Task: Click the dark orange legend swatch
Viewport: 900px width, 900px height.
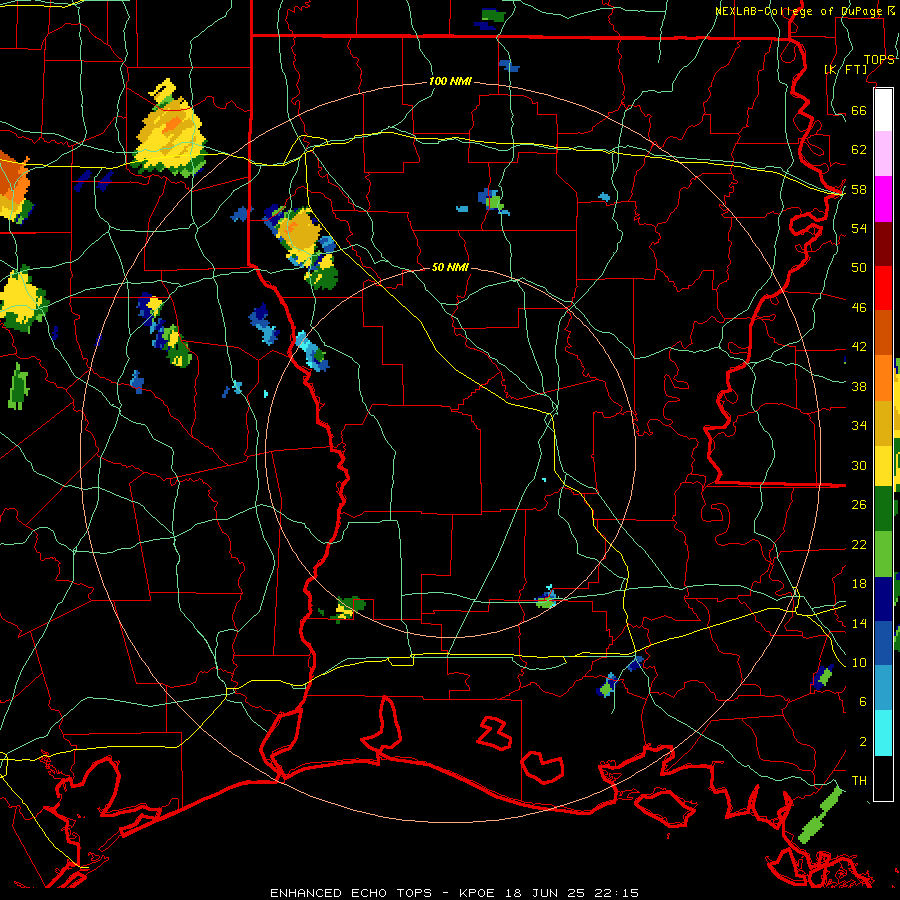Action: click(883, 333)
